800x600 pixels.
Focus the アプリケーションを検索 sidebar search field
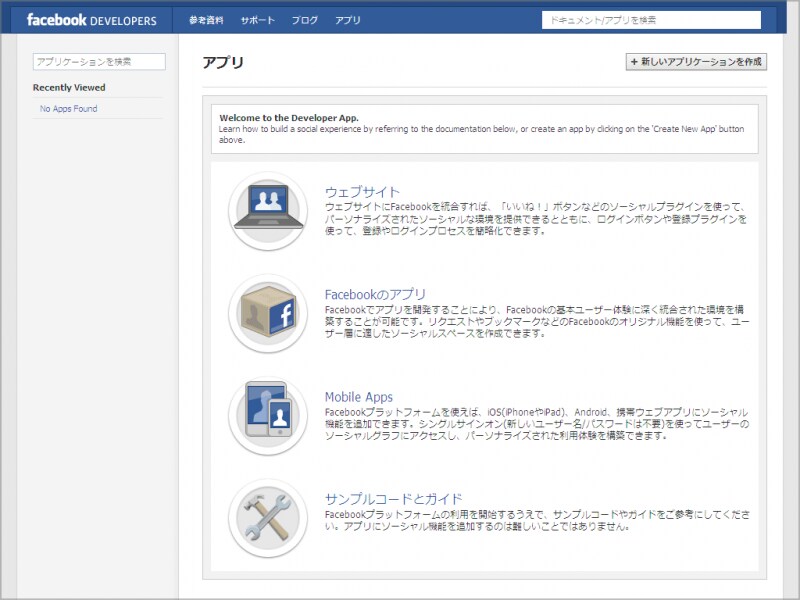(99, 62)
